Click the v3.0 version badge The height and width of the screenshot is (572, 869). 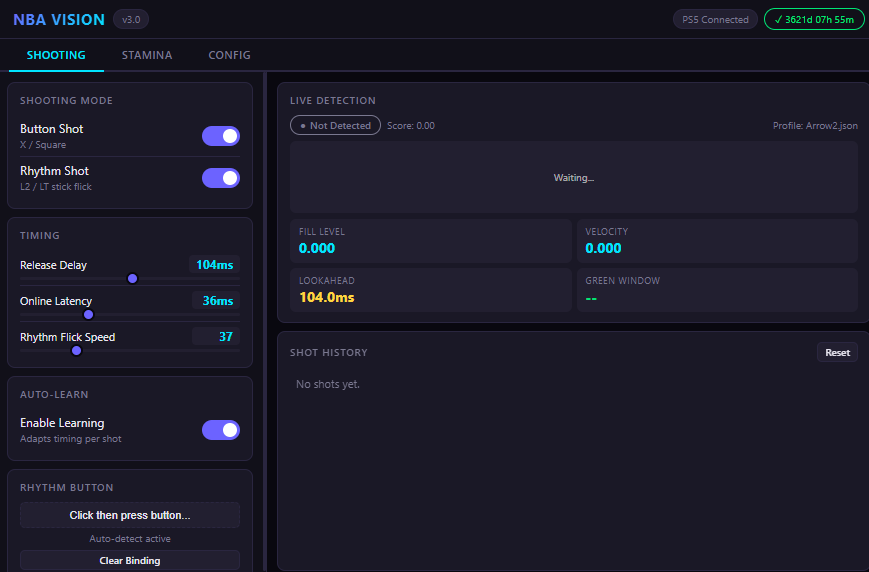131,19
